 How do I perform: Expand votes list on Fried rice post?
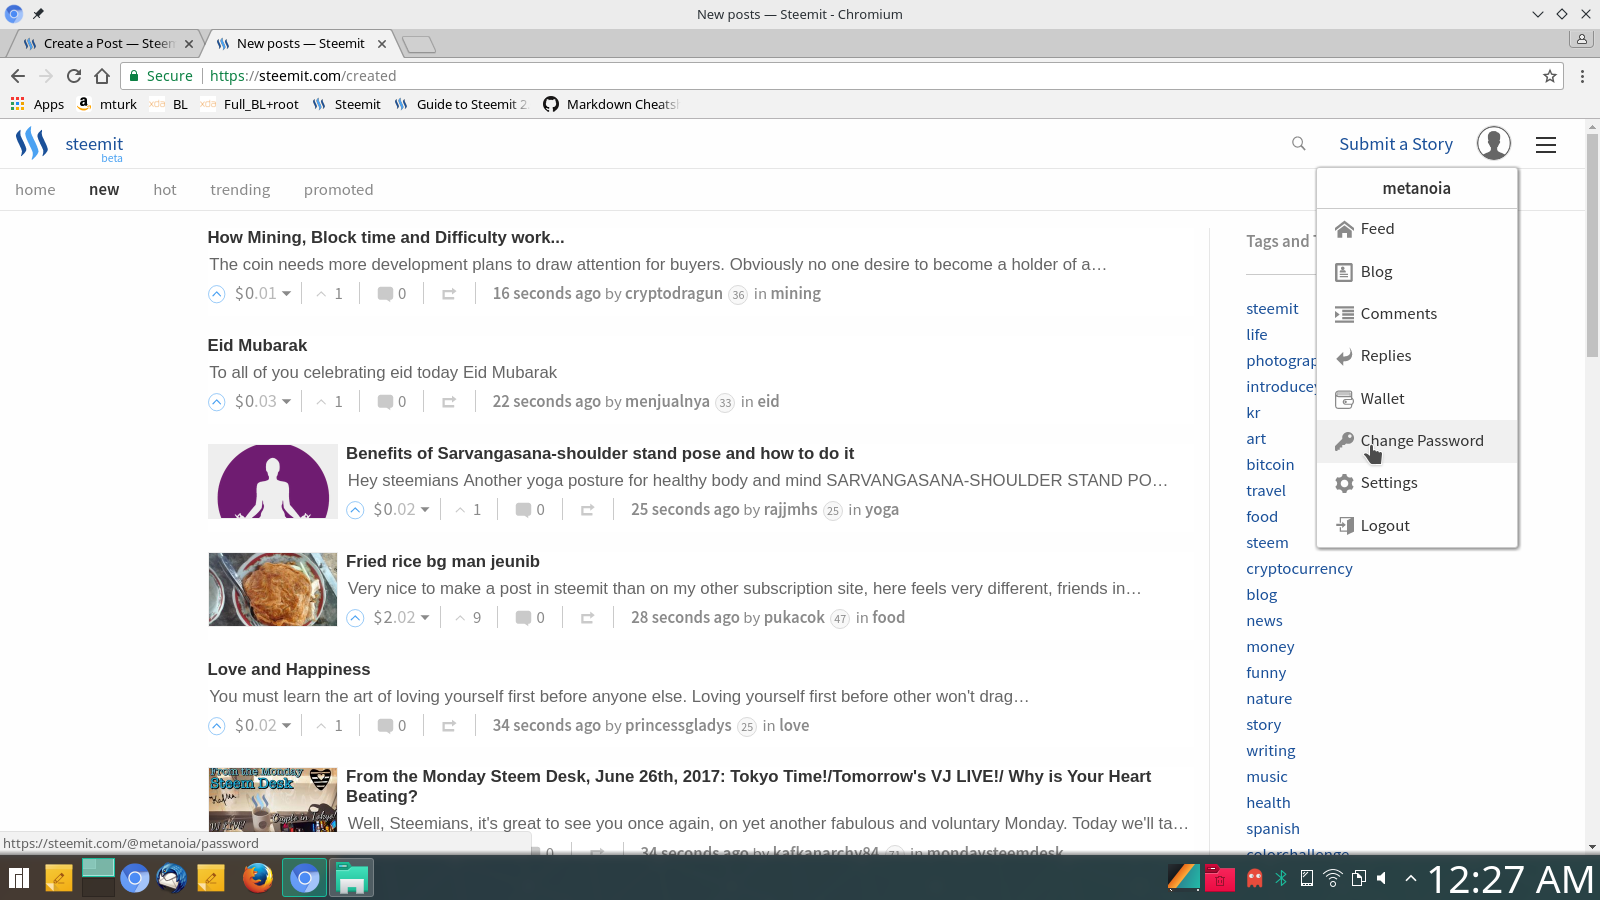[x=468, y=618]
